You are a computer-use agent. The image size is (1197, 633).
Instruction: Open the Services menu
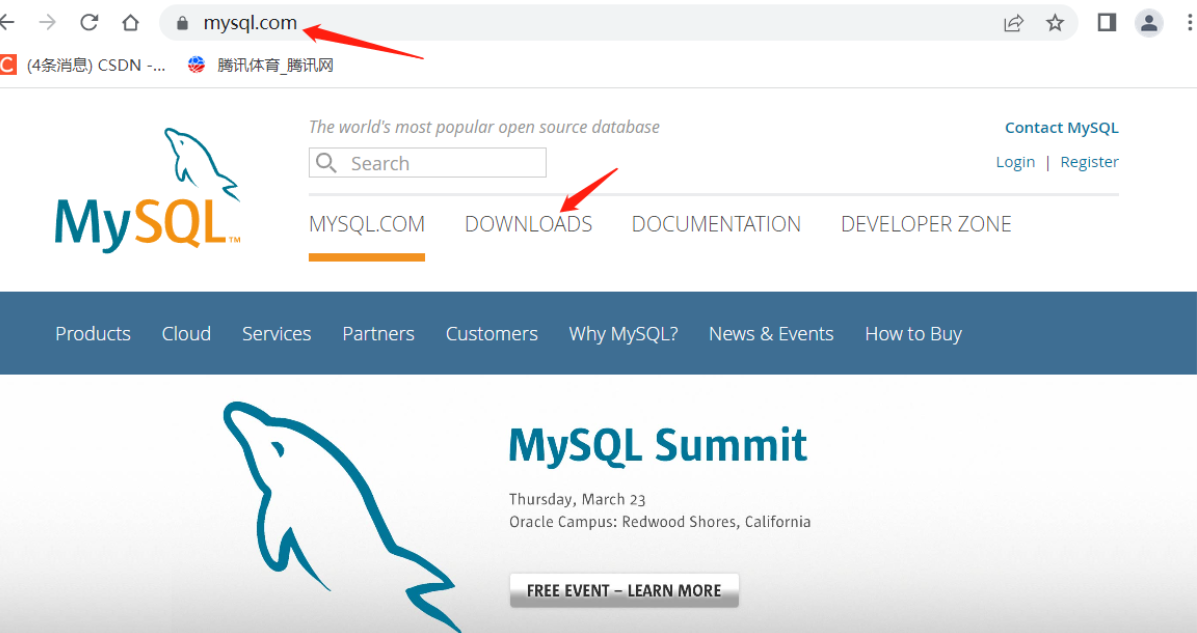coord(276,334)
